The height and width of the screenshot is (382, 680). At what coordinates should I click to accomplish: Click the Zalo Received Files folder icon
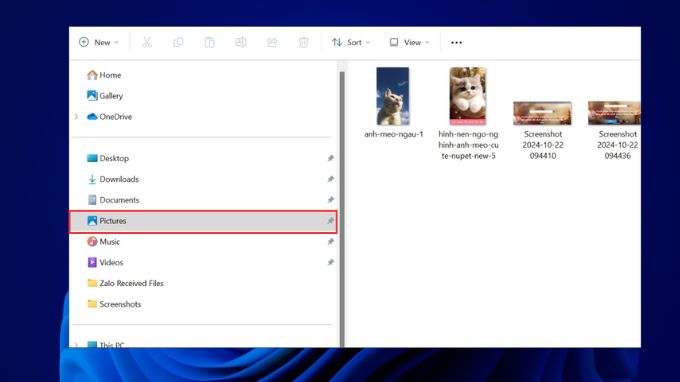[92, 283]
